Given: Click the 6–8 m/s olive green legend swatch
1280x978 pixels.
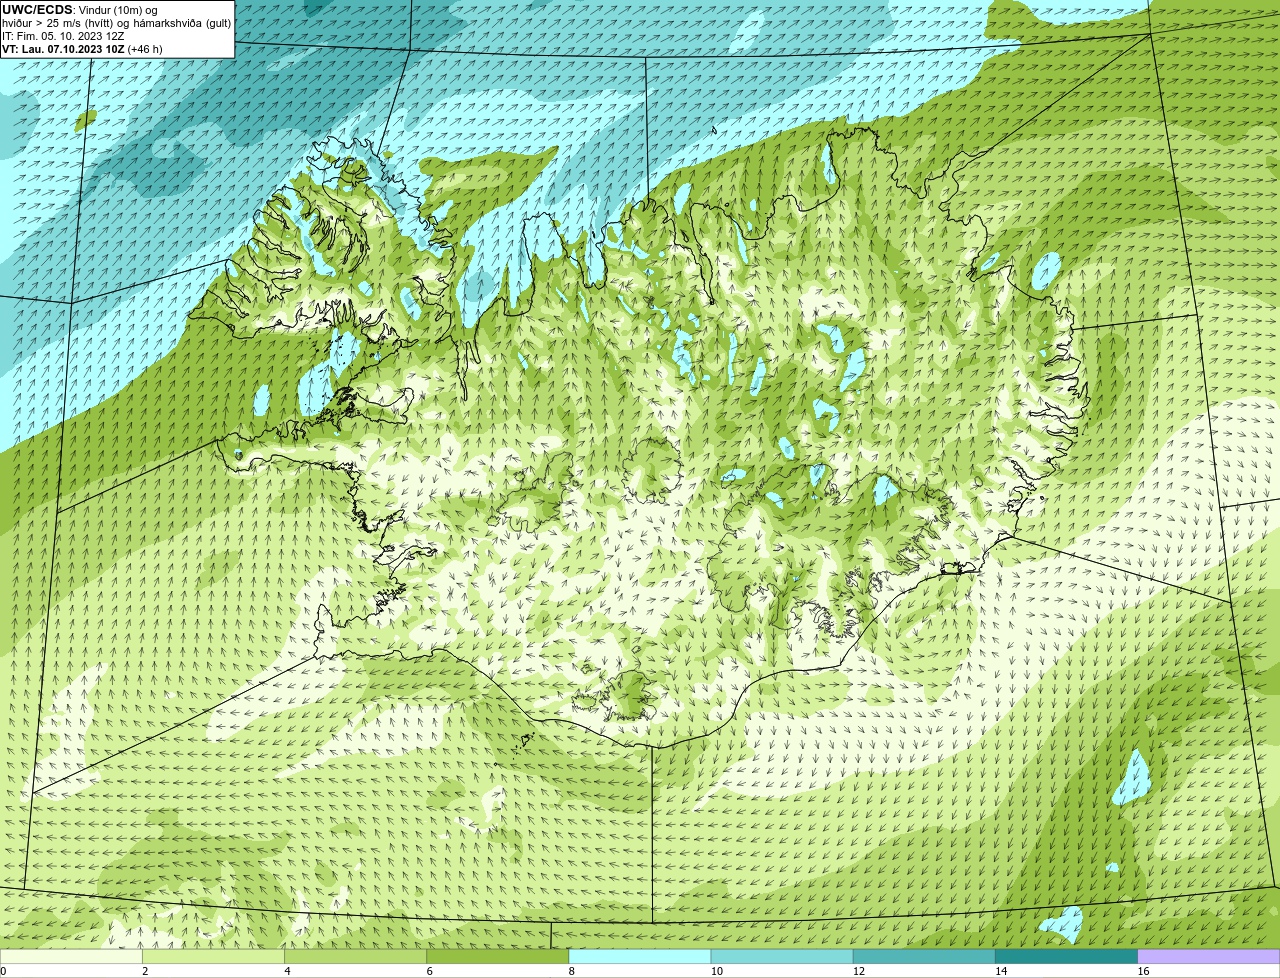Looking at the screenshot, I should (x=497, y=956).
